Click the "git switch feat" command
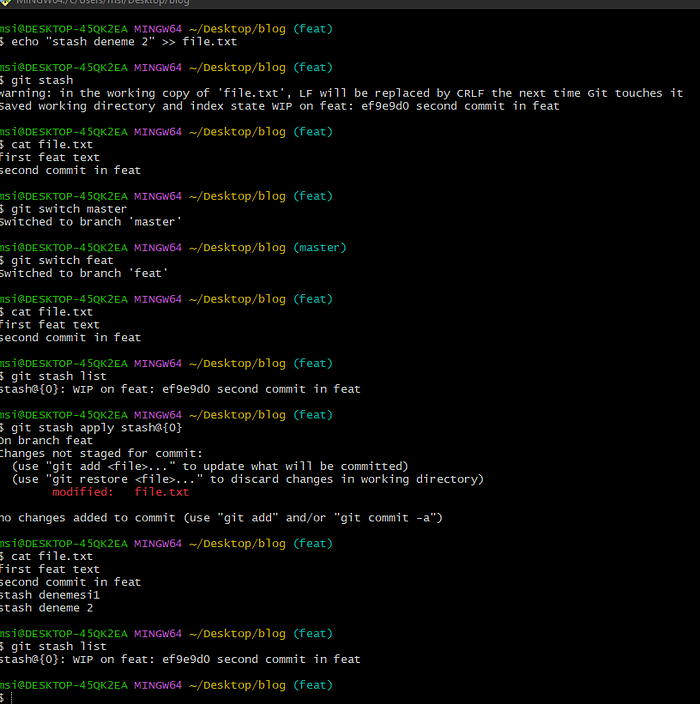This screenshot has height=704, width=700. coord(57,261)
